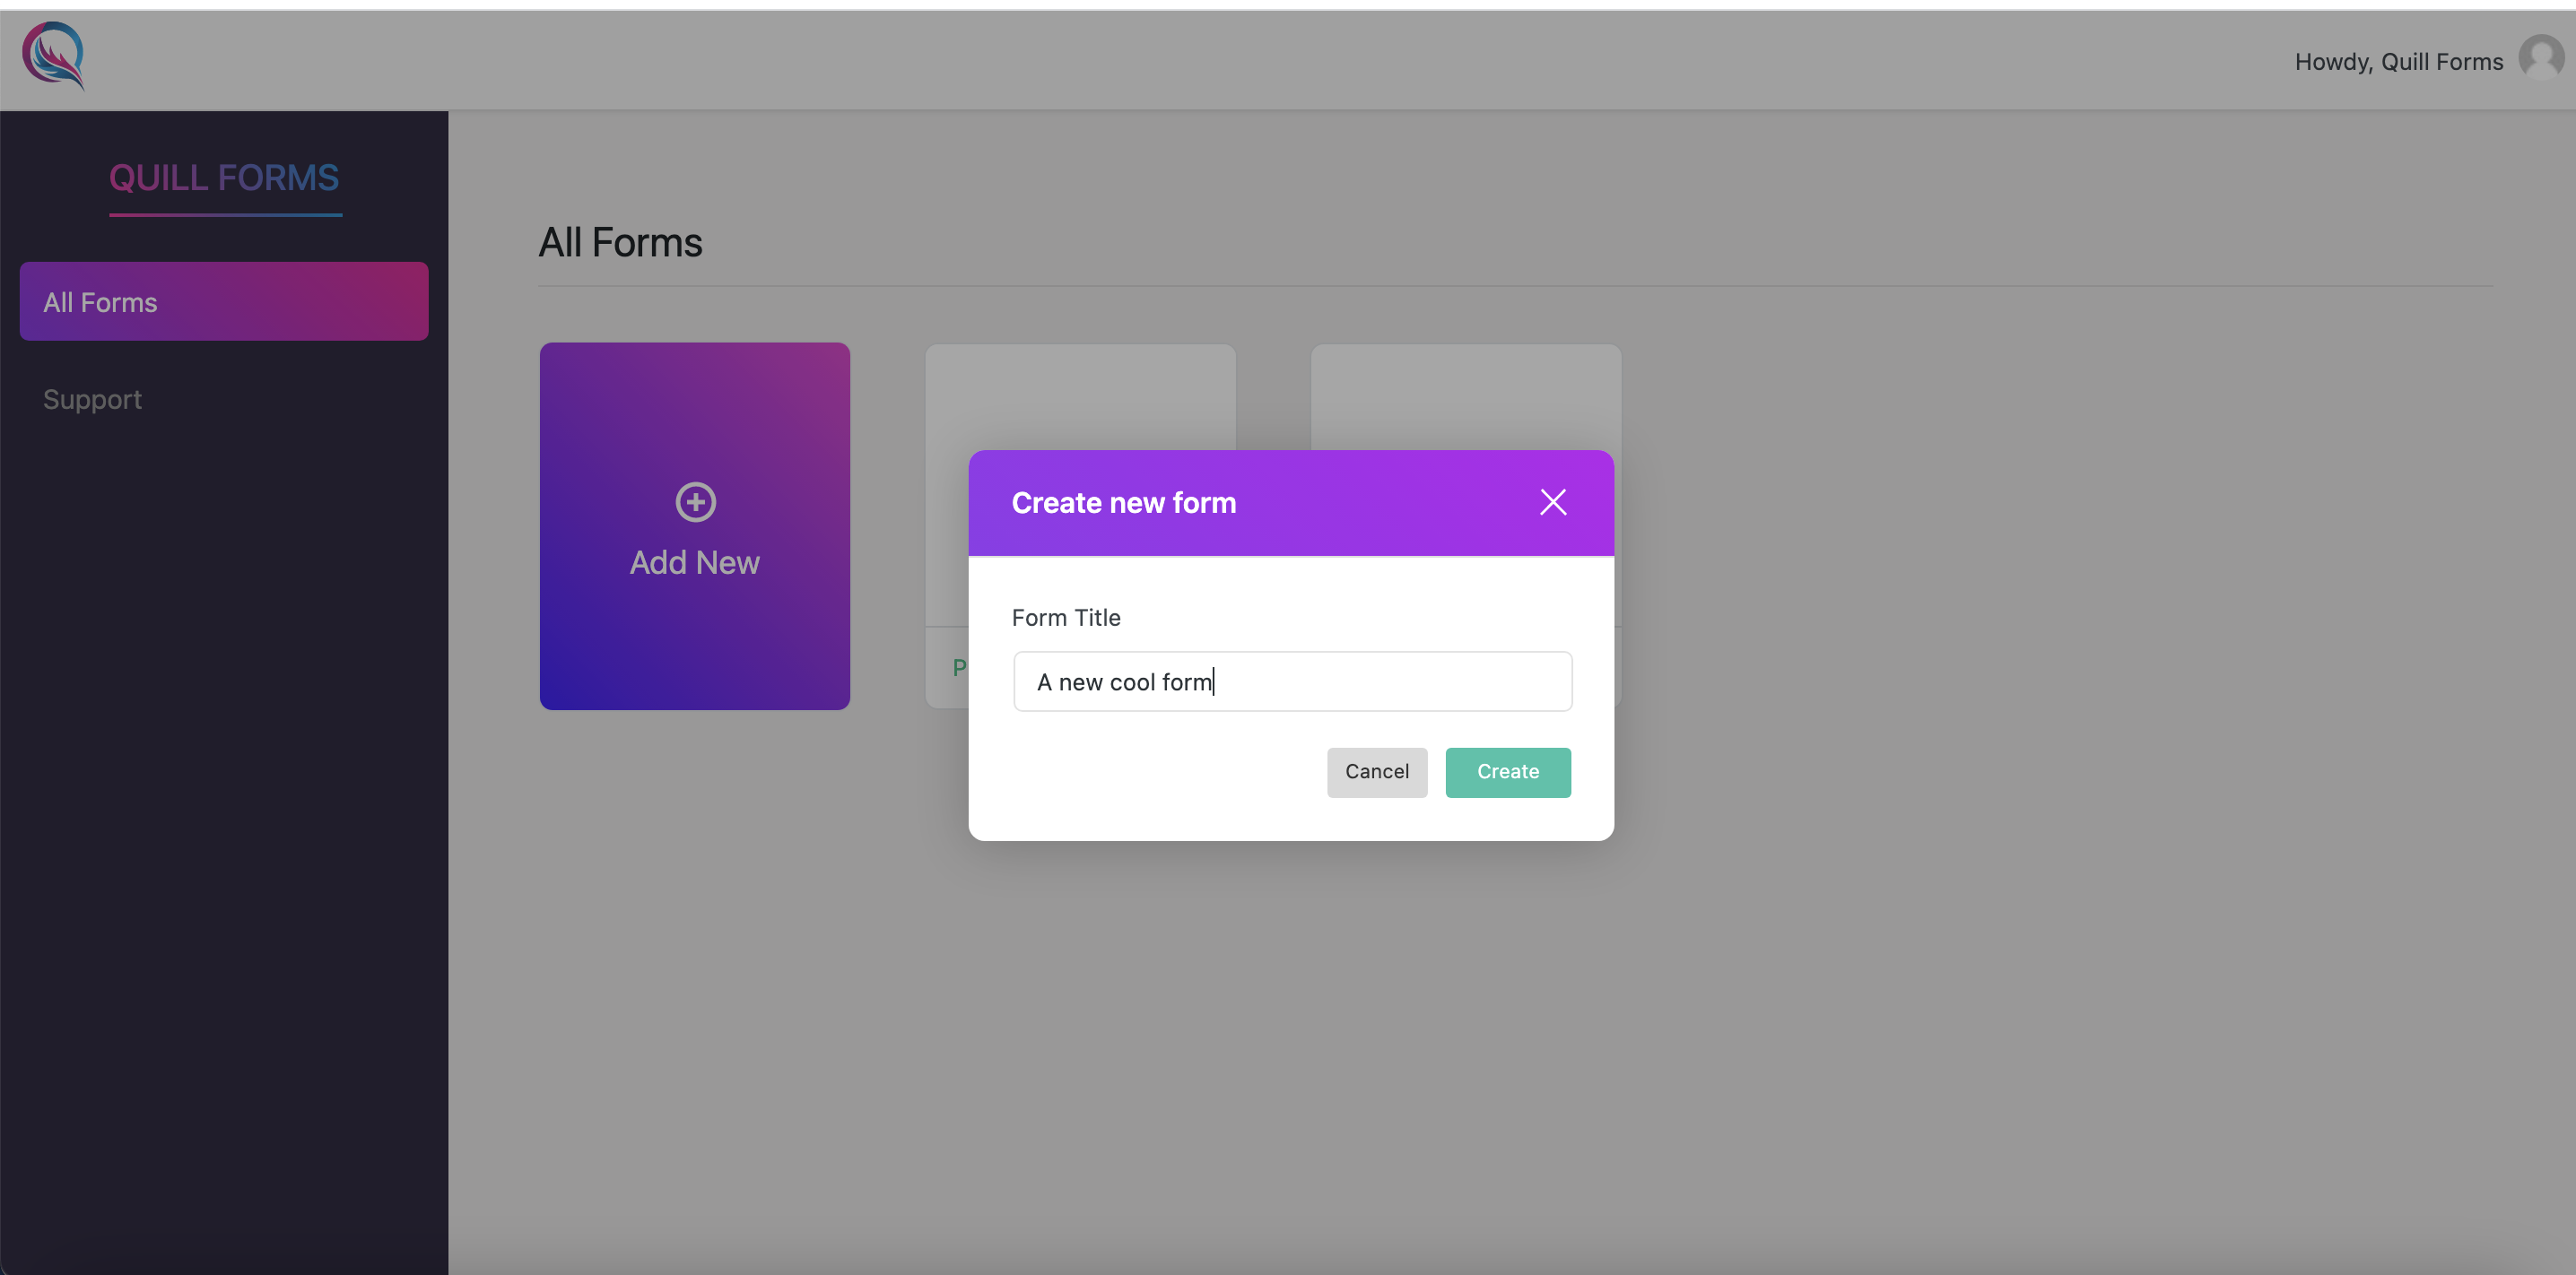Open Support from the sidebar
This screenshot has width=2576, height=1275.
92,400
